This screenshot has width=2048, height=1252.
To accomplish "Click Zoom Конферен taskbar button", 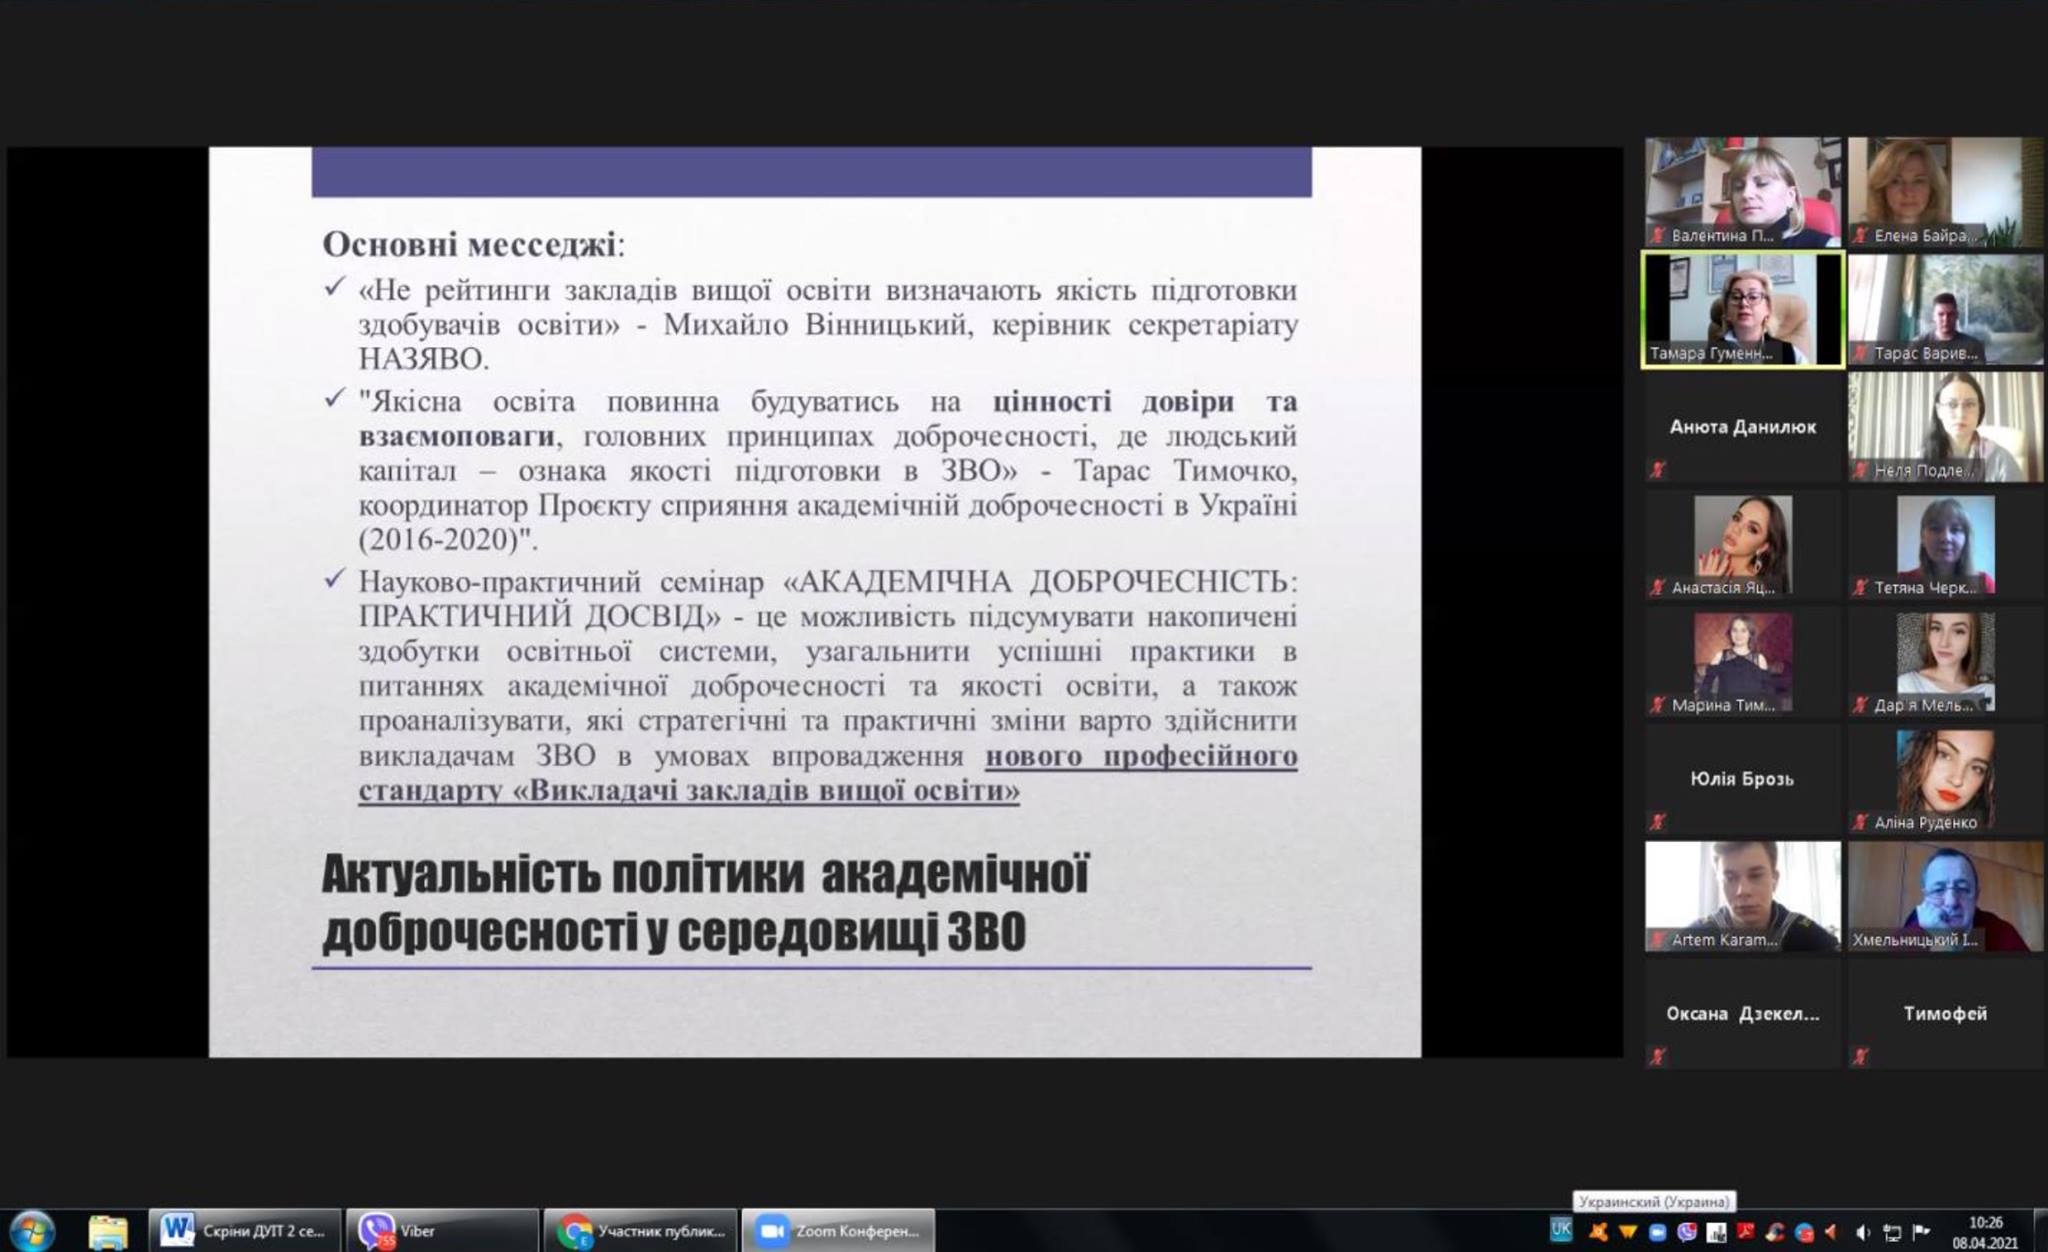I will click(x=838, y=1231).
